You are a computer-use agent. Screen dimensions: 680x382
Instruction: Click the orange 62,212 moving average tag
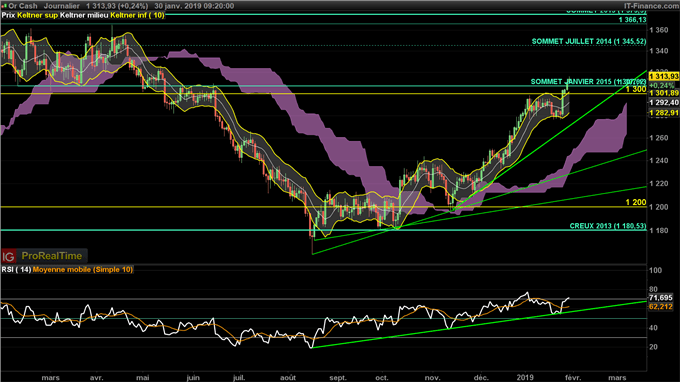click(660, 307)
